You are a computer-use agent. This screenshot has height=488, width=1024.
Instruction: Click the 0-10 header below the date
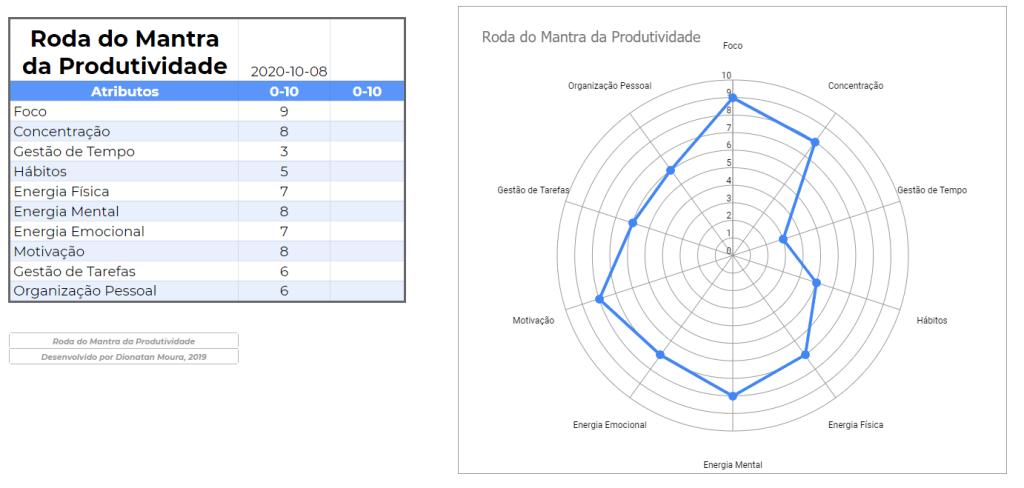point(284,92)
